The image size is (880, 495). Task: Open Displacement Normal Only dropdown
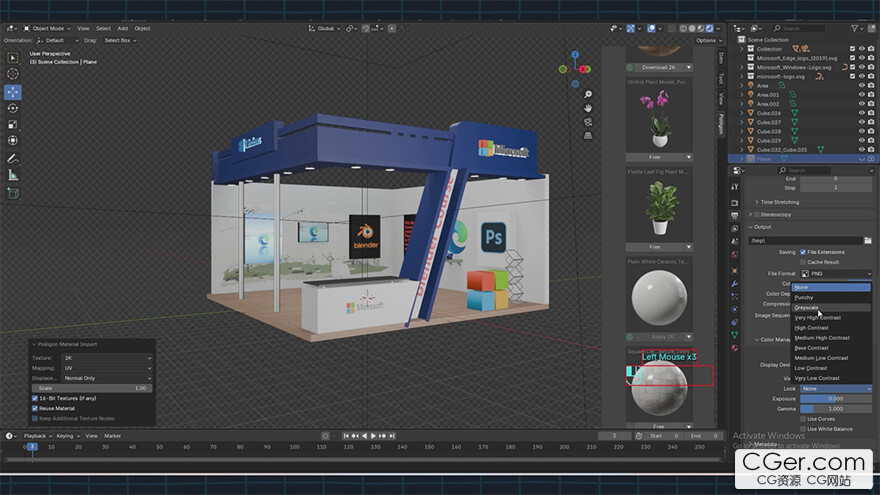pyautogui.click(x=107, y=378)
